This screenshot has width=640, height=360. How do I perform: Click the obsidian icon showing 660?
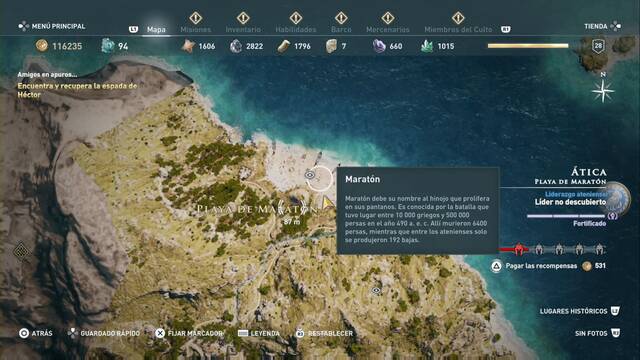coord(379,46)
